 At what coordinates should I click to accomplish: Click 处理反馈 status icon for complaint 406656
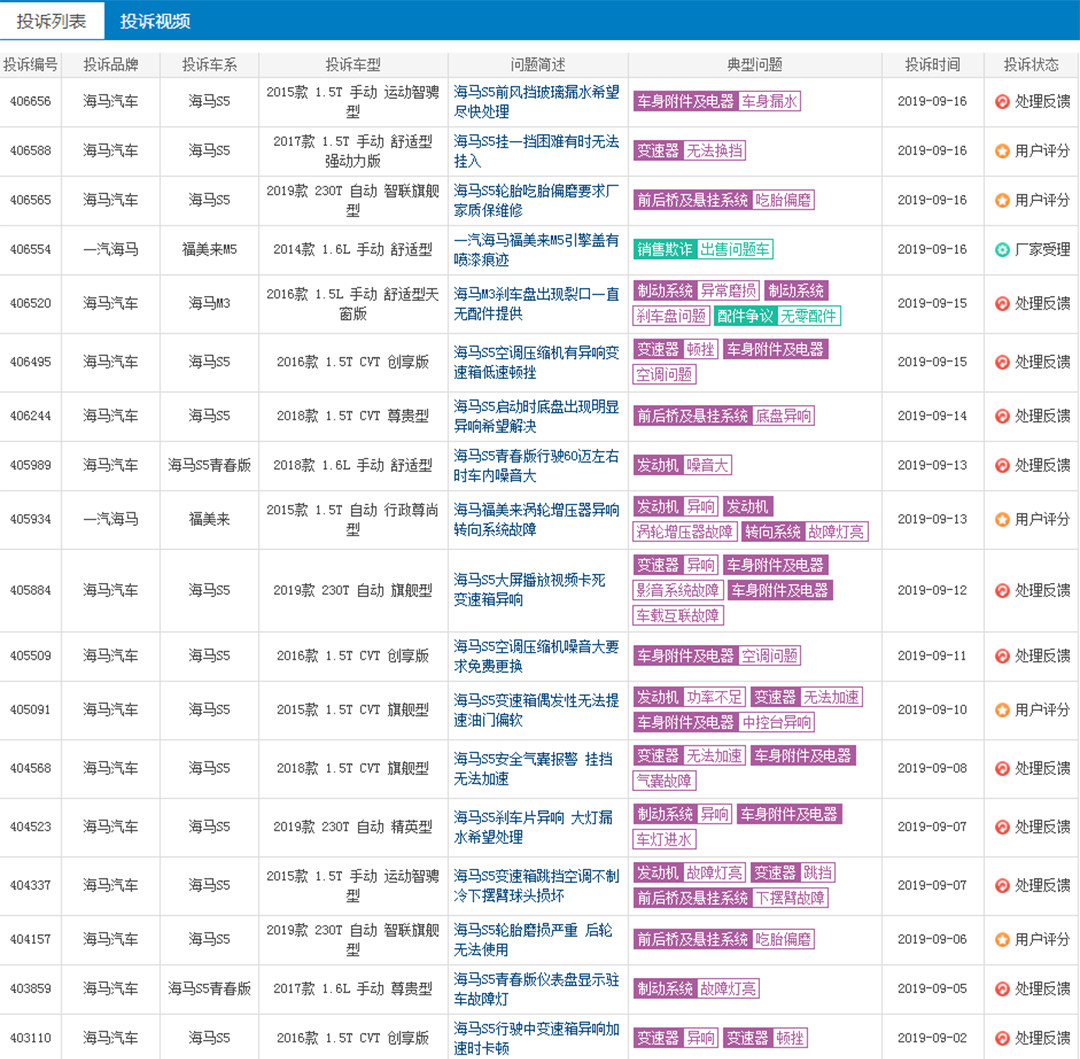(1002, 102)
